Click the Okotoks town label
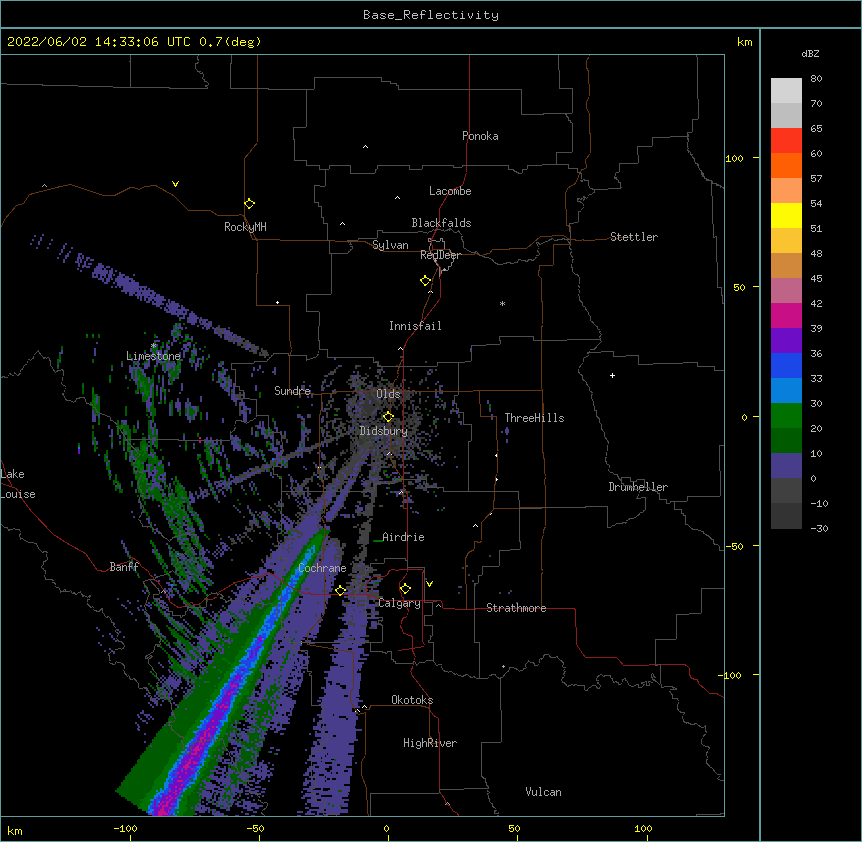862x842 pixels. pos(412,700)
